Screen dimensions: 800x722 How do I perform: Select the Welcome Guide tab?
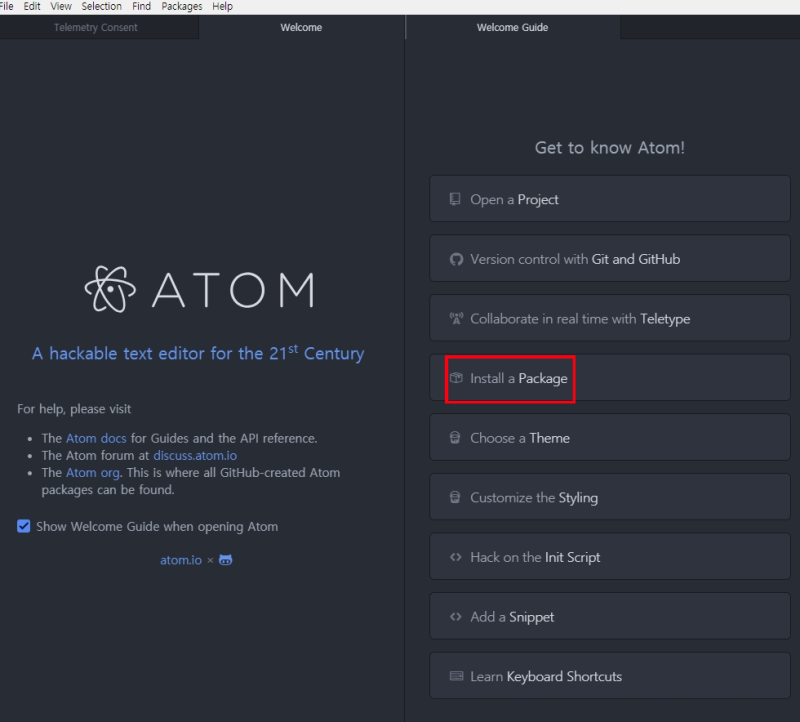[x=511, y=27]
